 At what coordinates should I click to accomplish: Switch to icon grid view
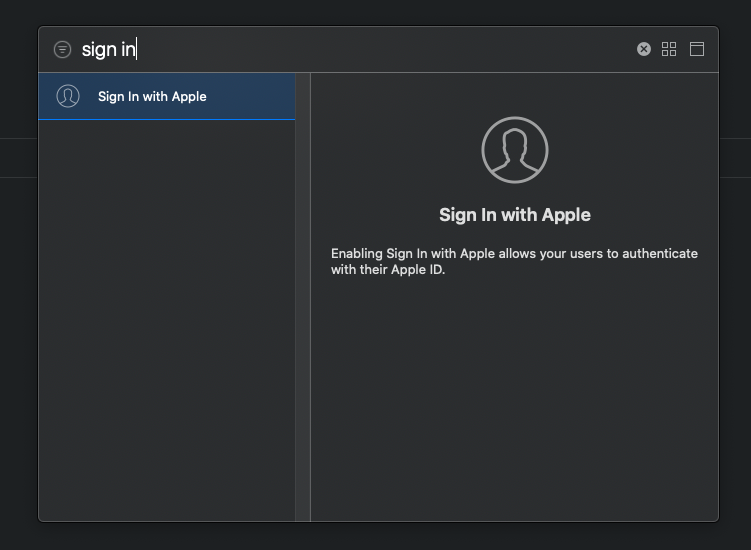pos(669,49)
